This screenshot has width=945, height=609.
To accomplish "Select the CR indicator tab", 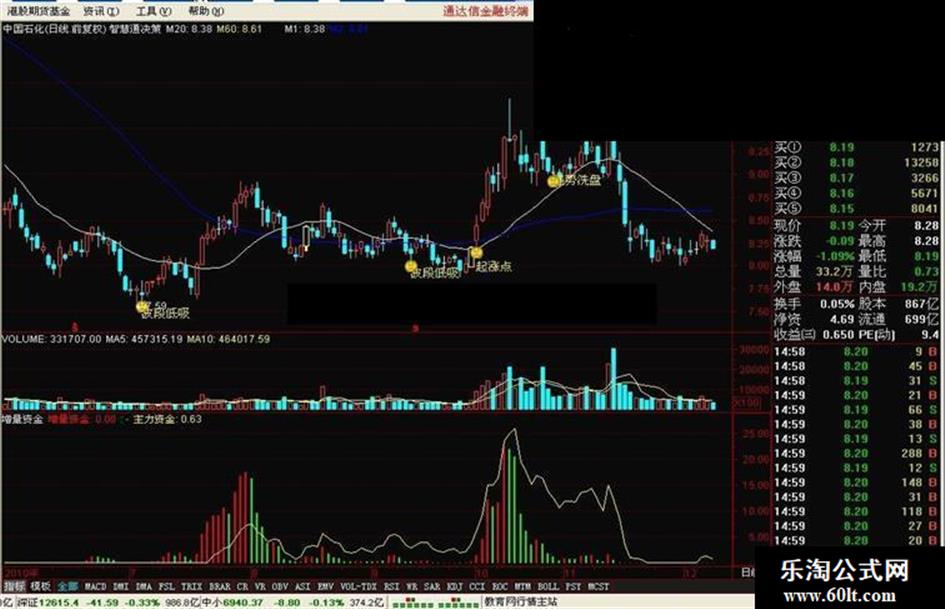I will point(243,586).
